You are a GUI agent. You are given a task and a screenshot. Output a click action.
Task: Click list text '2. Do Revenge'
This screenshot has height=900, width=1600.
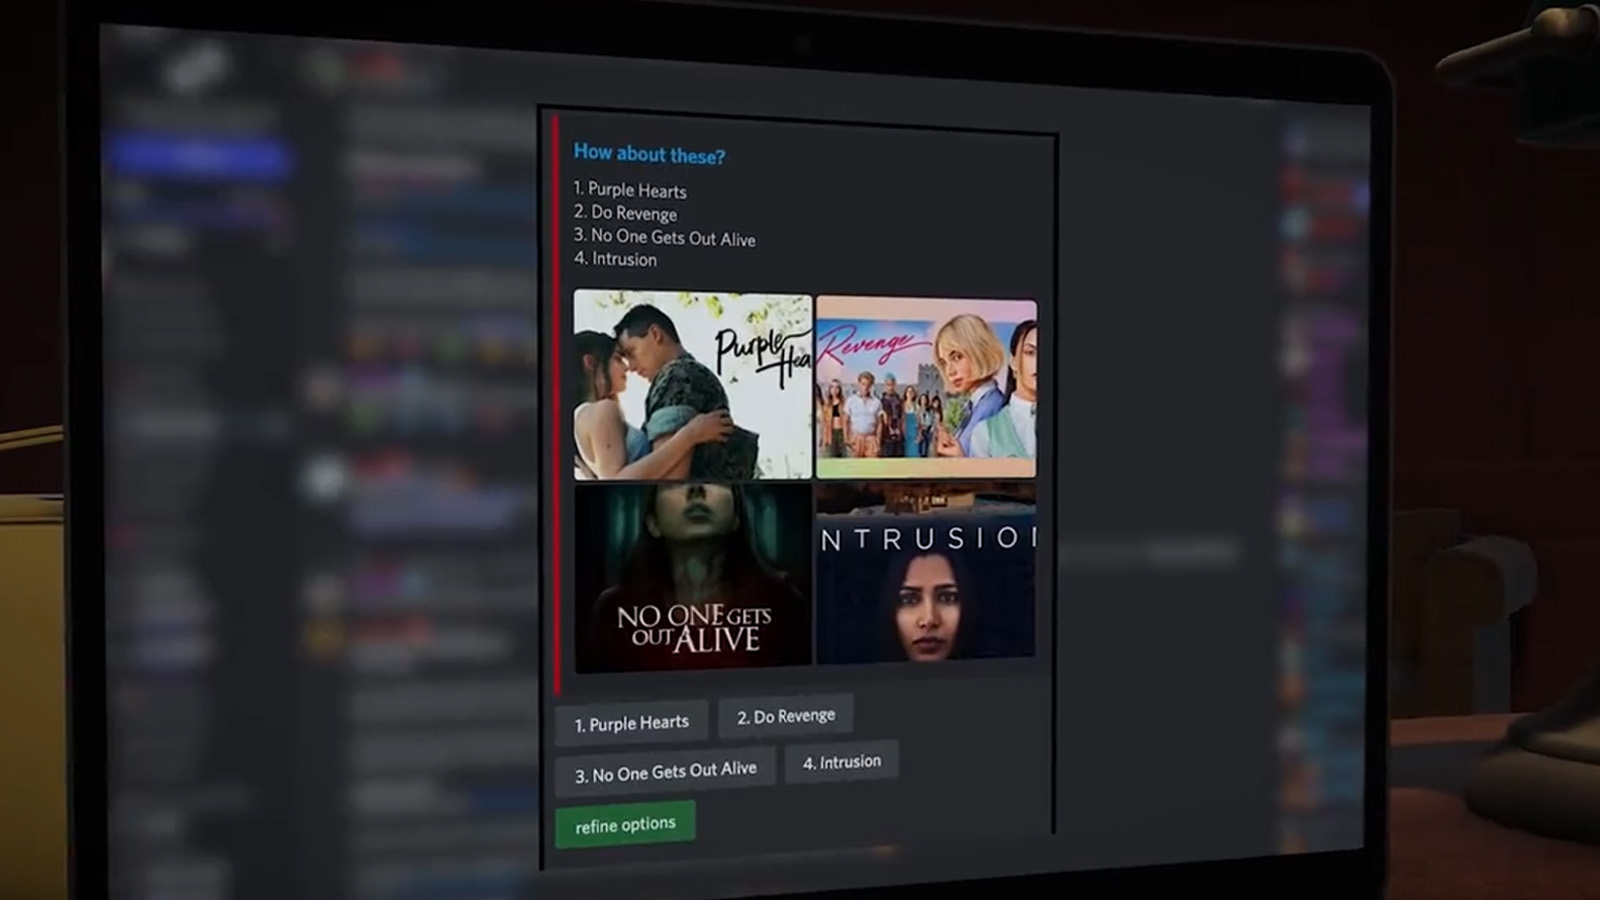[x=625, y=213]
